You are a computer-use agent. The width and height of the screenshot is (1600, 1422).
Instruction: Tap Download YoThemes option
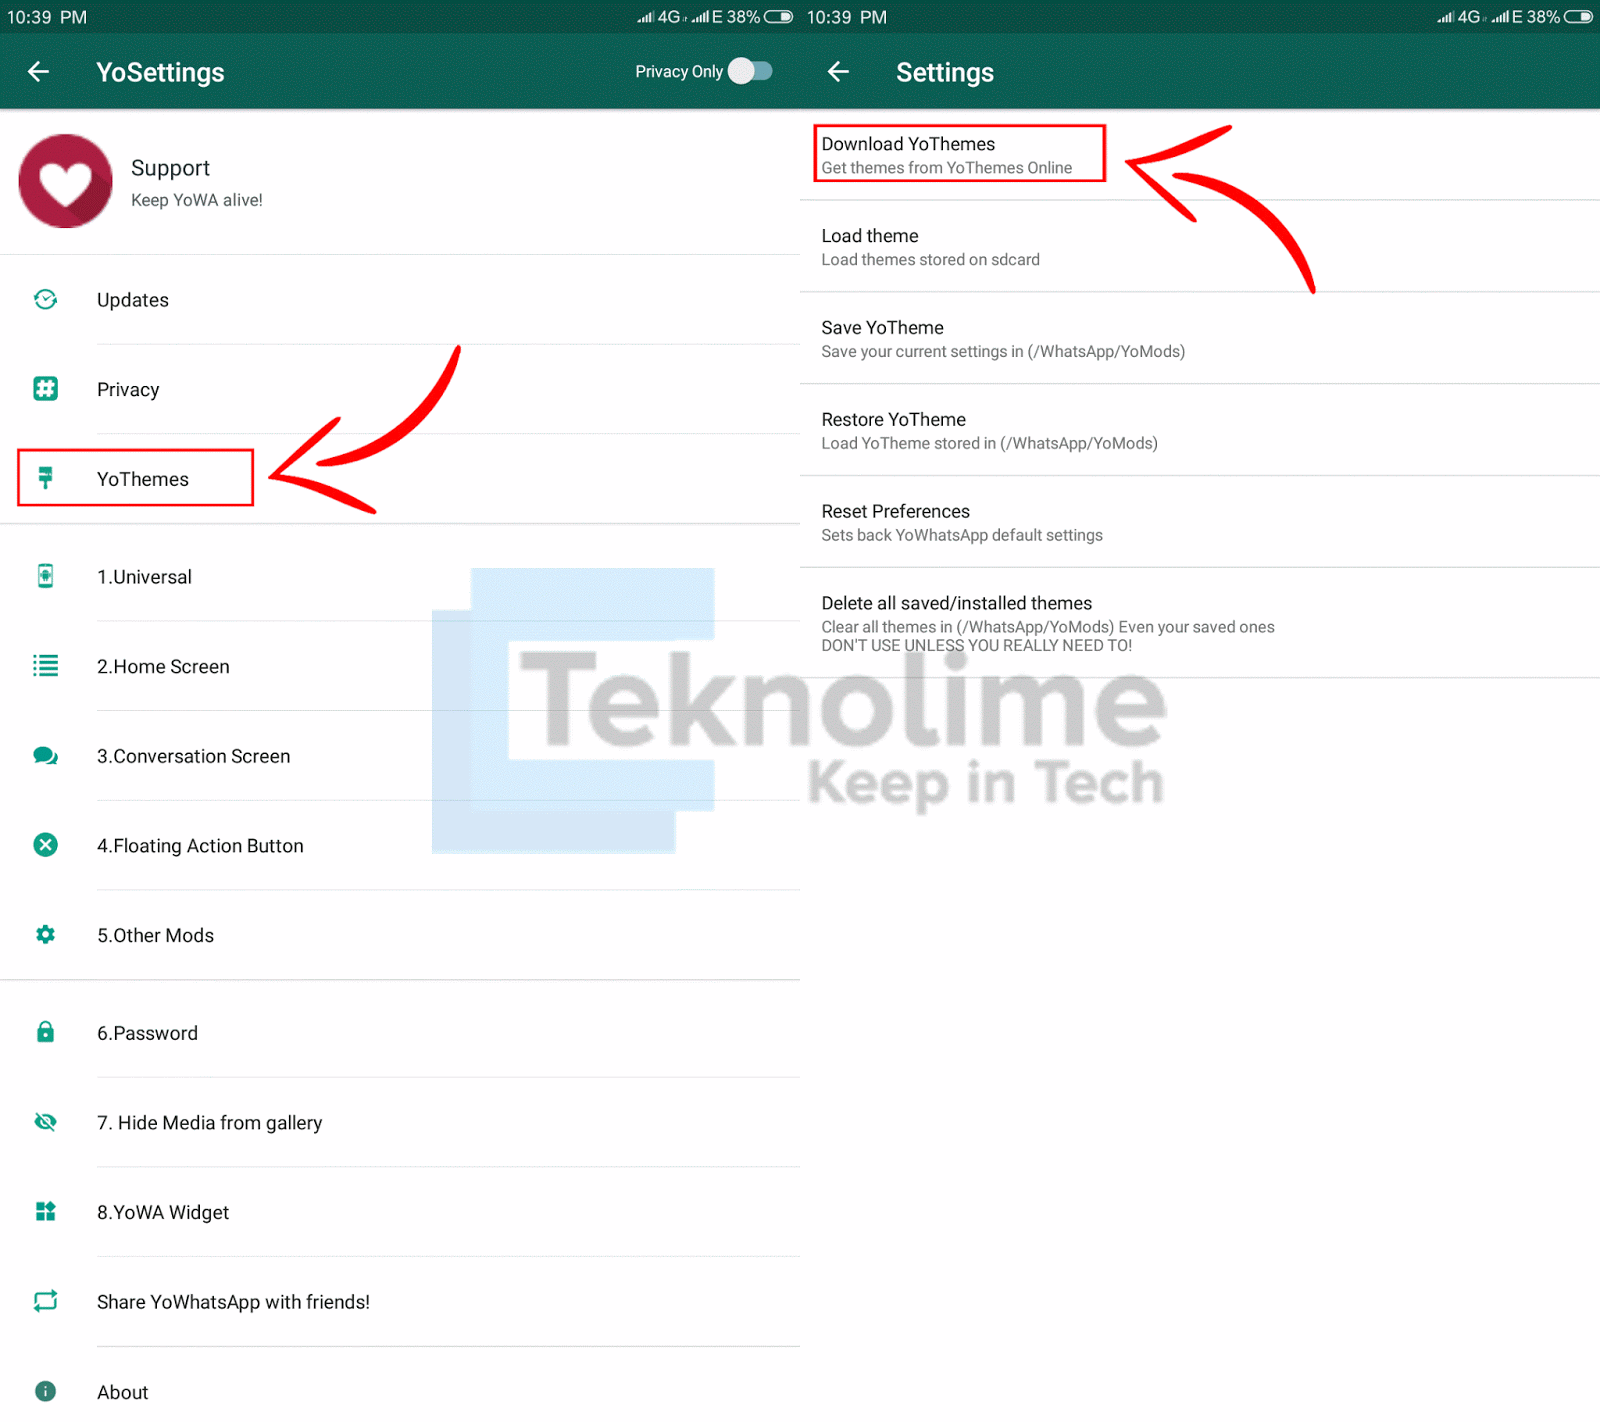[x=1200, y=155]
